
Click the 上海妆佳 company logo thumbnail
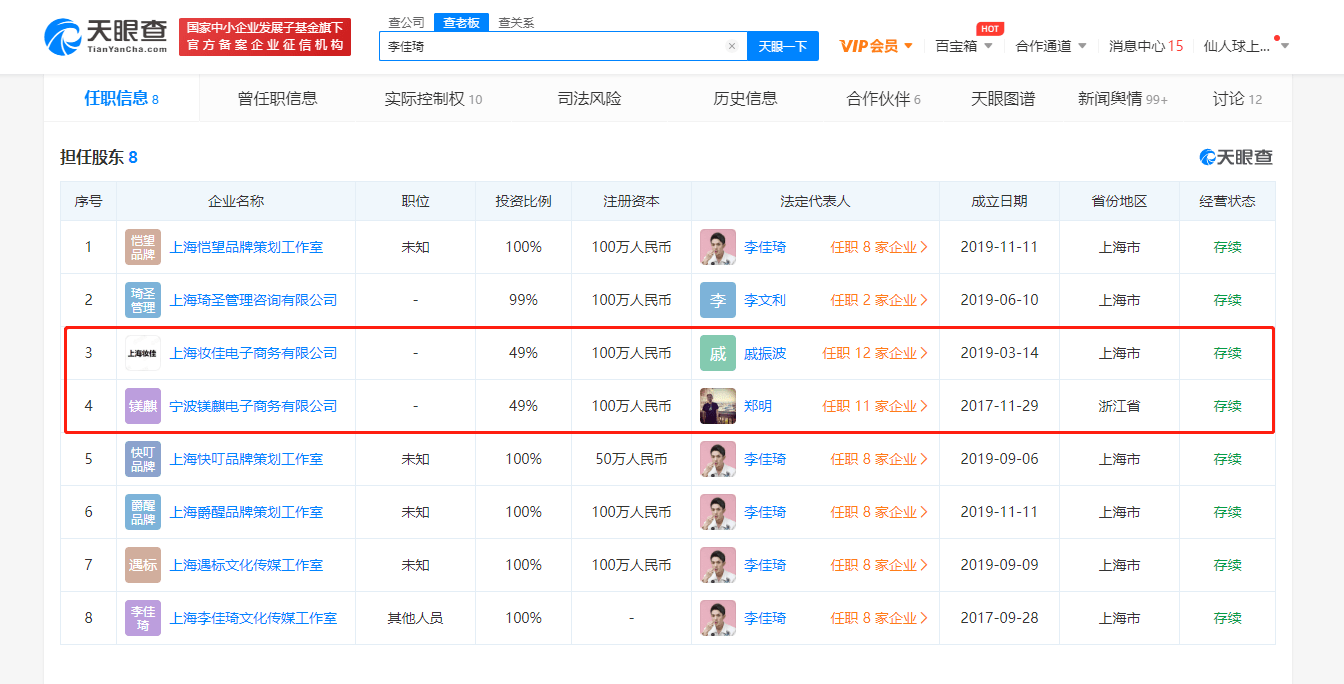point(143,353)
